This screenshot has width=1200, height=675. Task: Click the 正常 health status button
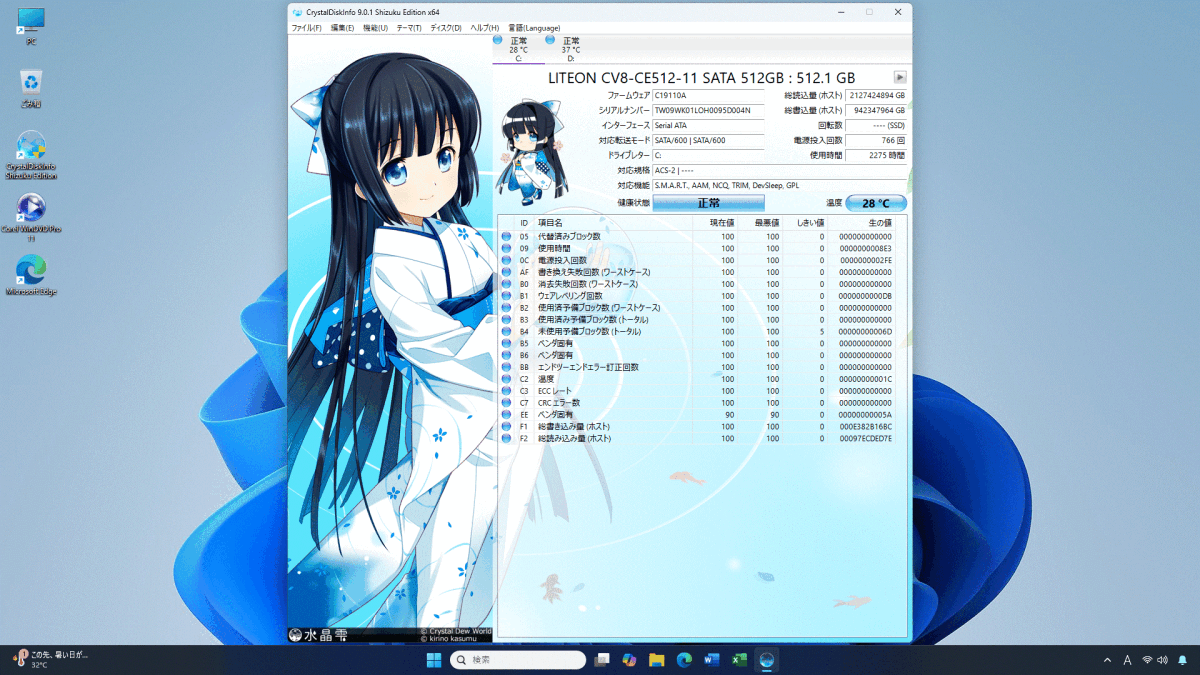pyautogui.click(x=708, y=203)
